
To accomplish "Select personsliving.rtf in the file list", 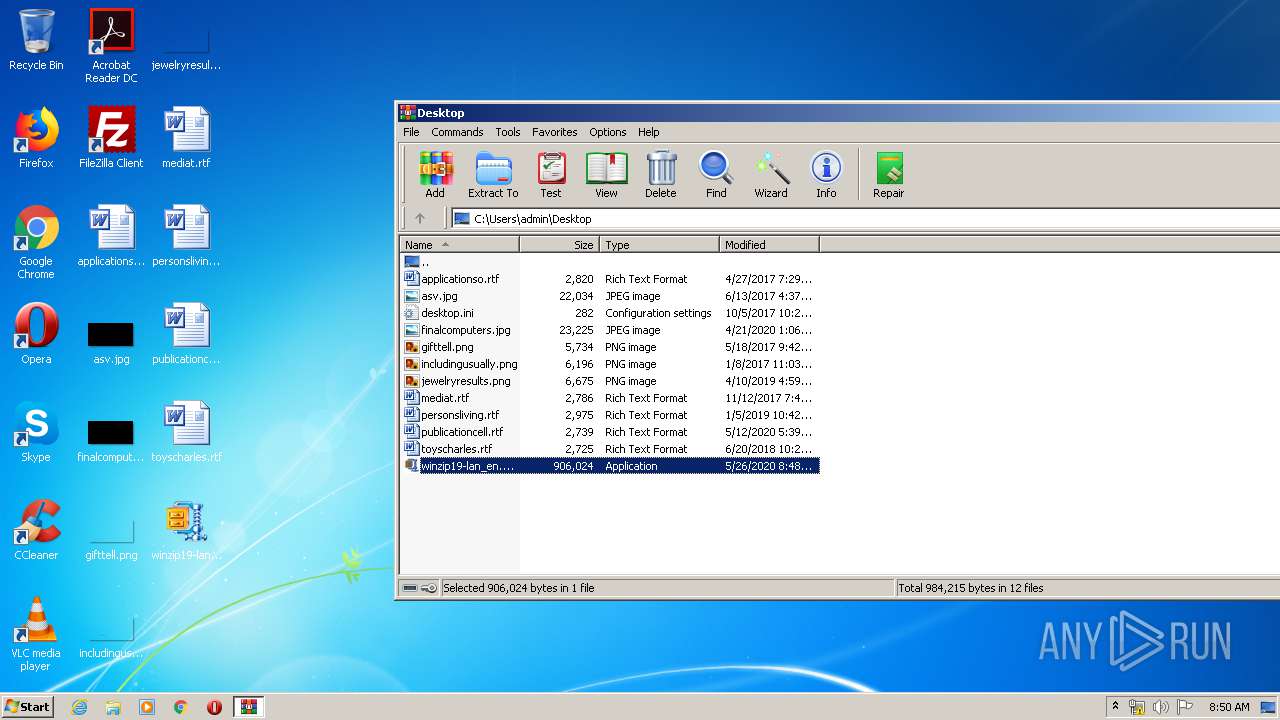I will point(610,415).
